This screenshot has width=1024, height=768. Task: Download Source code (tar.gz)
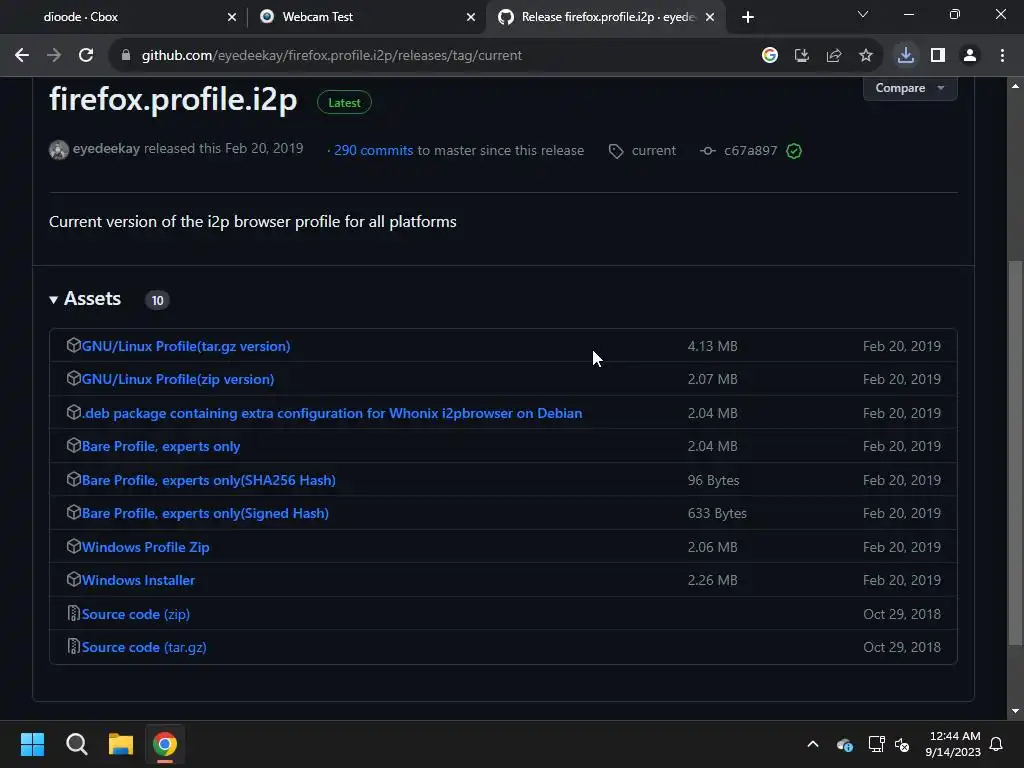[144, 648]
